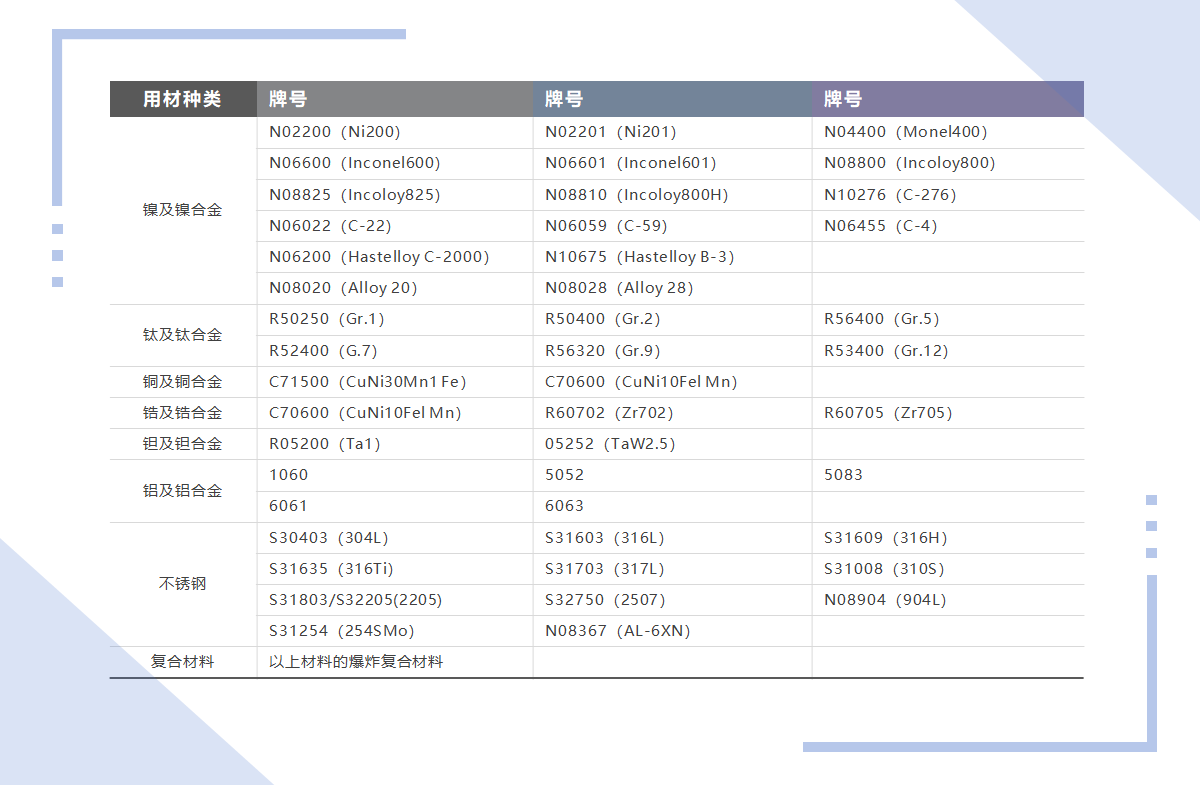This screenshot has height=785, width=1200.
Task: Select the 铜及铜合金 category cell
Action: pos(183,382)
